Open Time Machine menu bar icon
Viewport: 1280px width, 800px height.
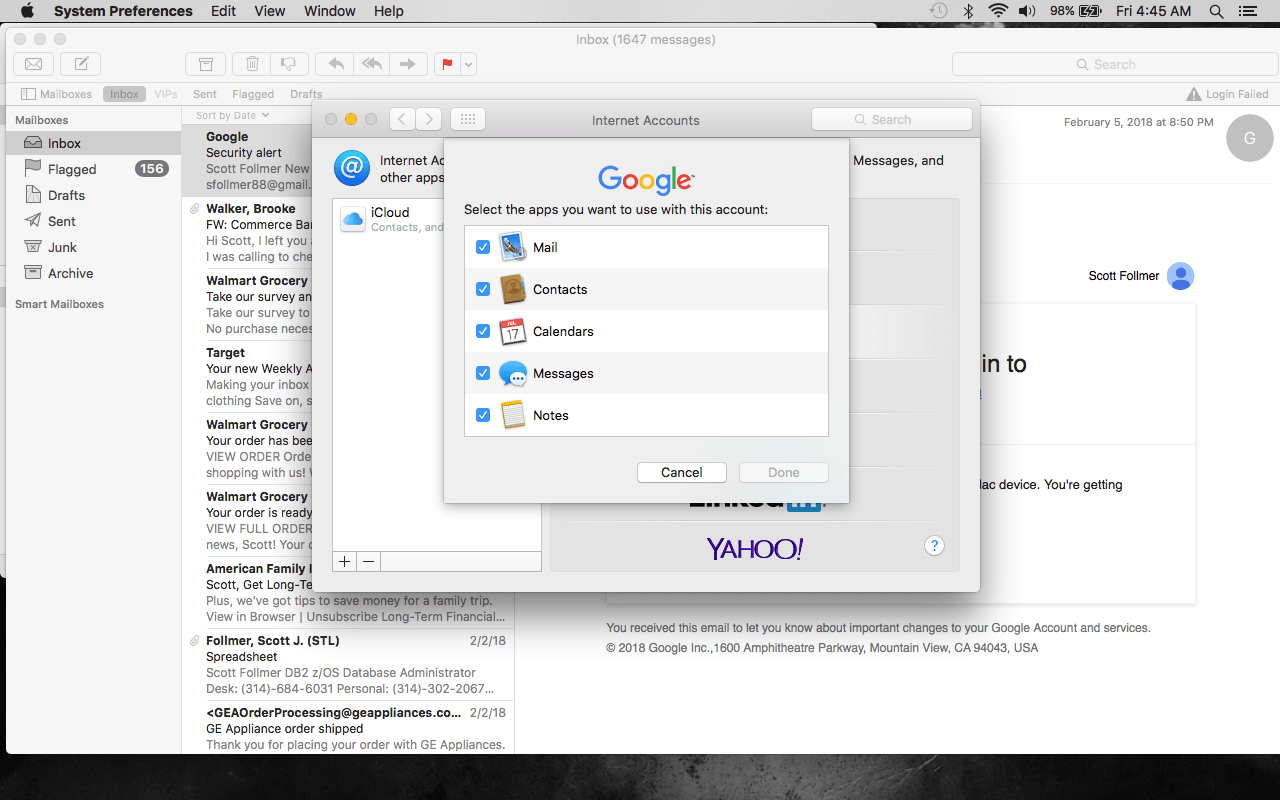[938, 11]
